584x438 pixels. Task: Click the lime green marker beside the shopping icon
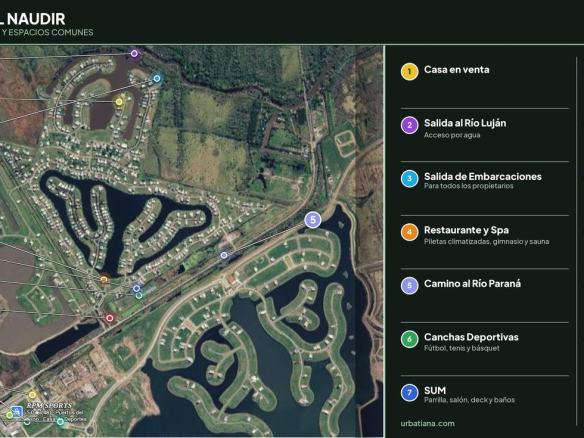9,415
